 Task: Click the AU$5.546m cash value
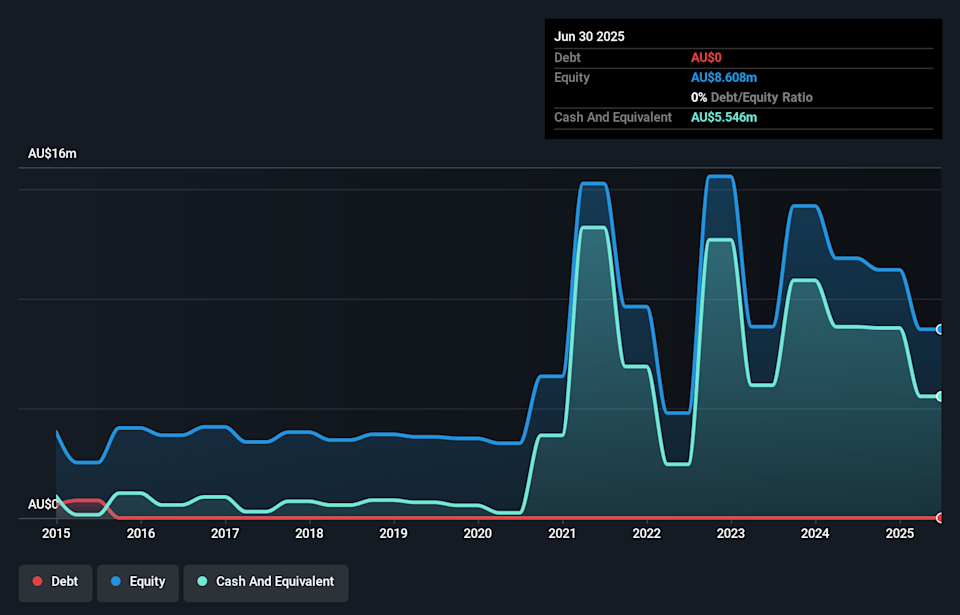(x=724, y=118)
